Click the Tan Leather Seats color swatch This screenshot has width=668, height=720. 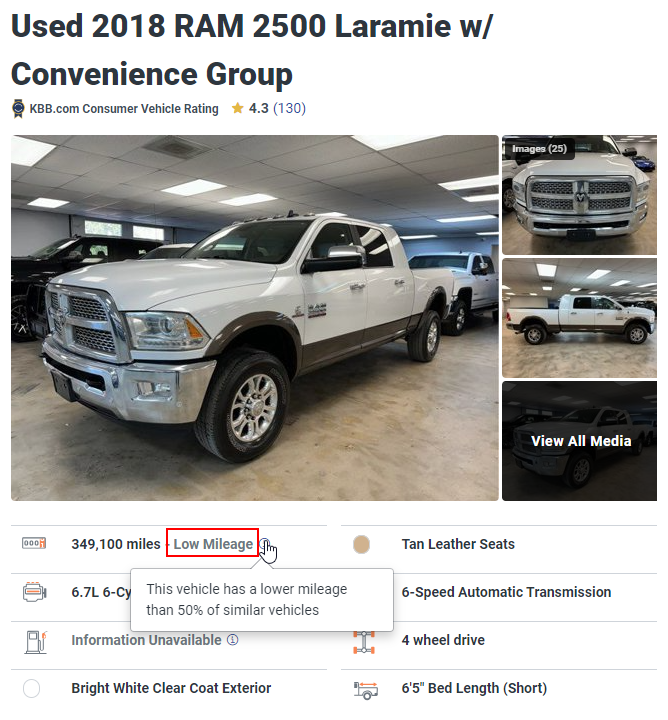pyautogui.click(x=361, y=544)
